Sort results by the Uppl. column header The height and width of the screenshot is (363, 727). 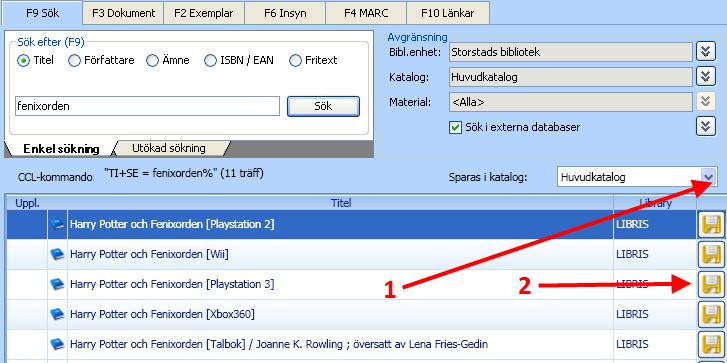click(28, 203)
